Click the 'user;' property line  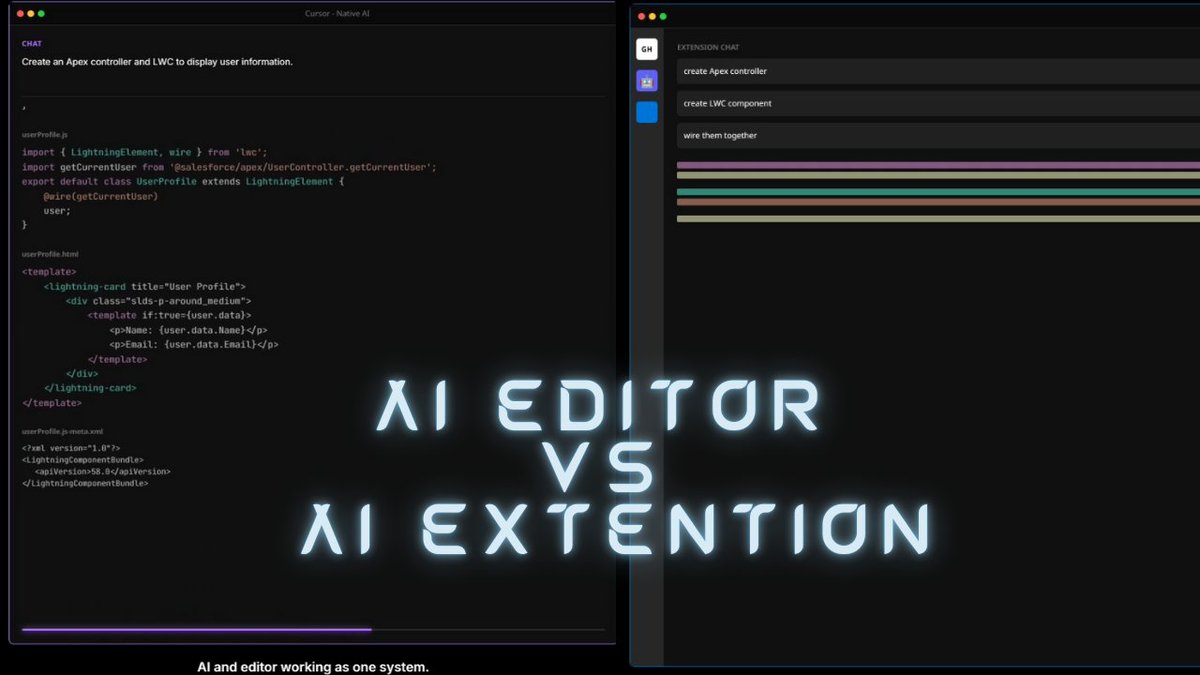pyautogui.click(x=57, y=211)
